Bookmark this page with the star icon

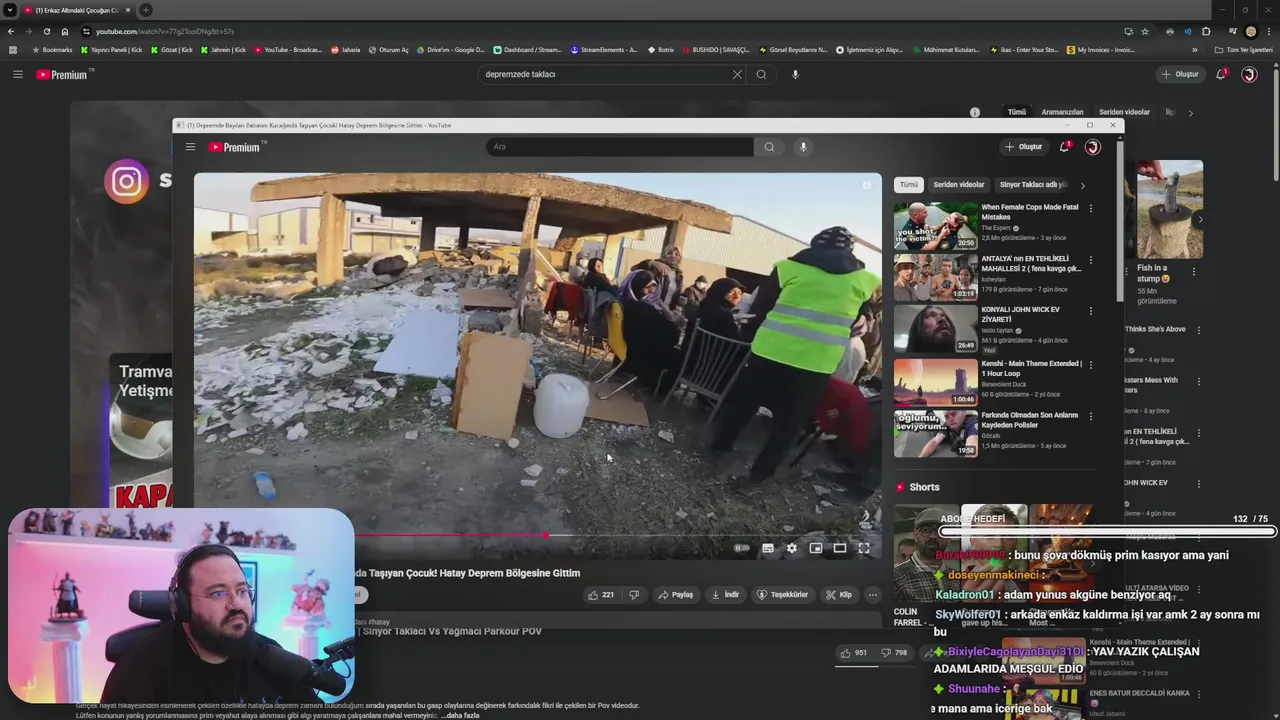[1145, 31]
